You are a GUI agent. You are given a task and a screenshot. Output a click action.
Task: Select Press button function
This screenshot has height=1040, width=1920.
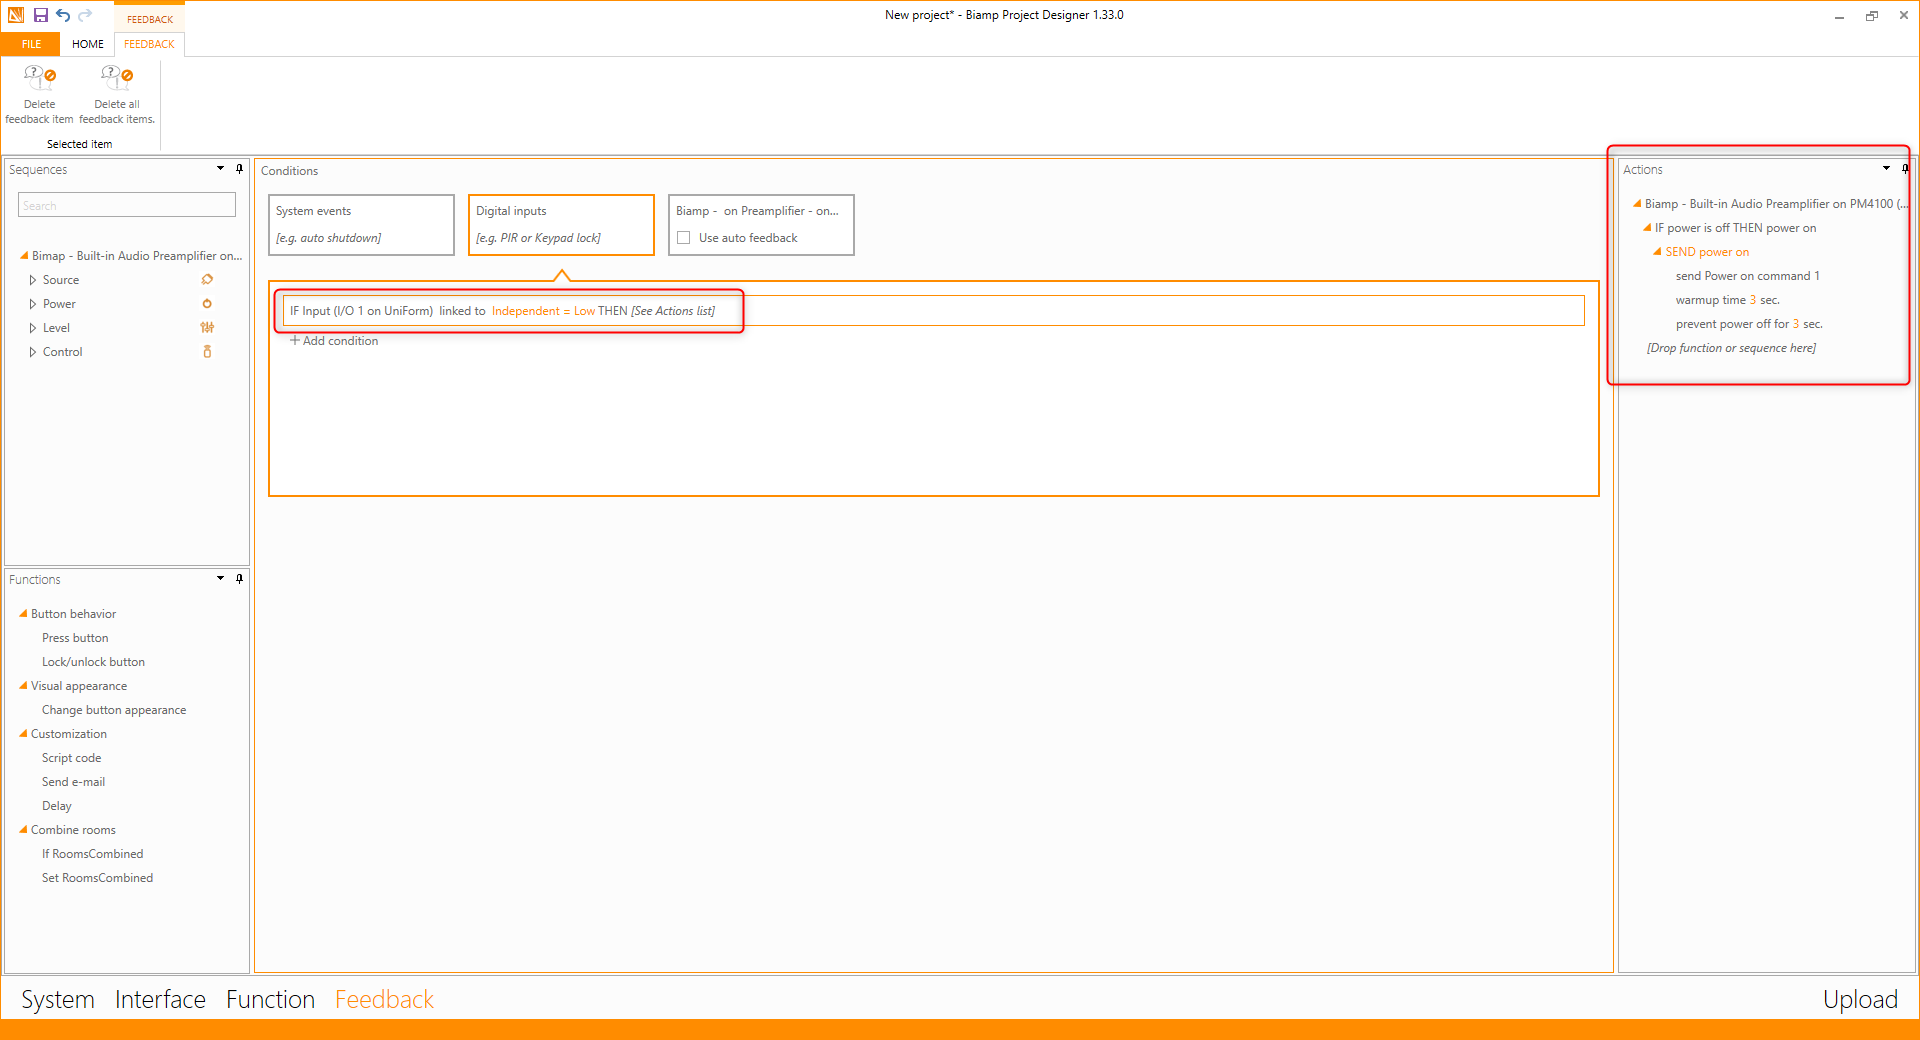point(75,638)
